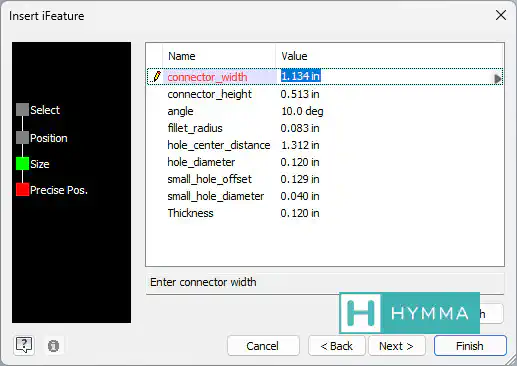Select the connector_height row name
The image size is (517, 366).
pos(209,94)
